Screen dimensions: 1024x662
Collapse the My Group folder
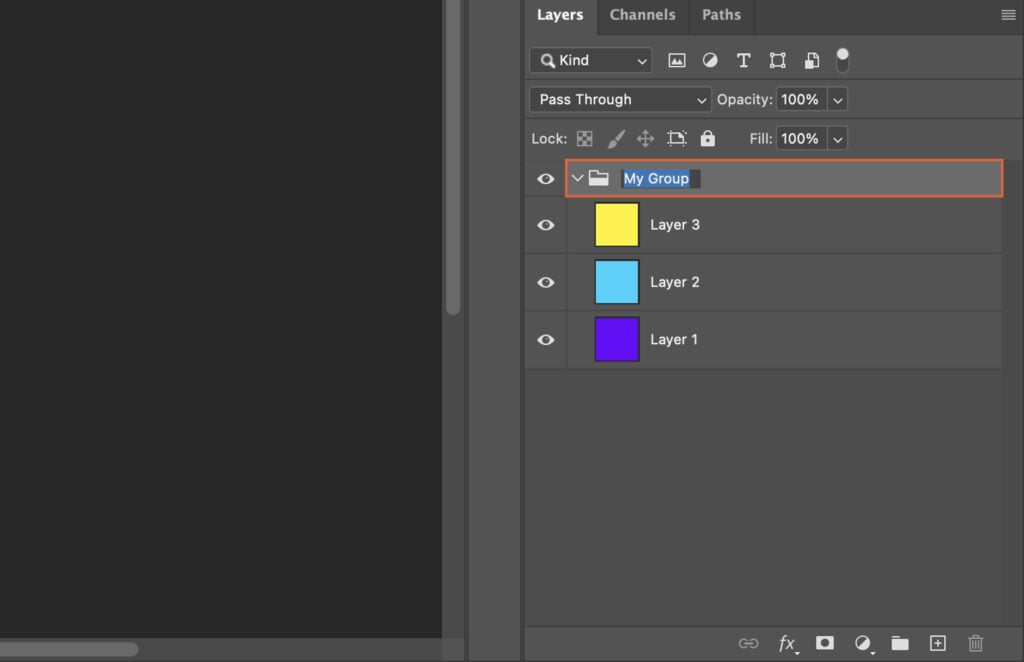coord(577,177)
